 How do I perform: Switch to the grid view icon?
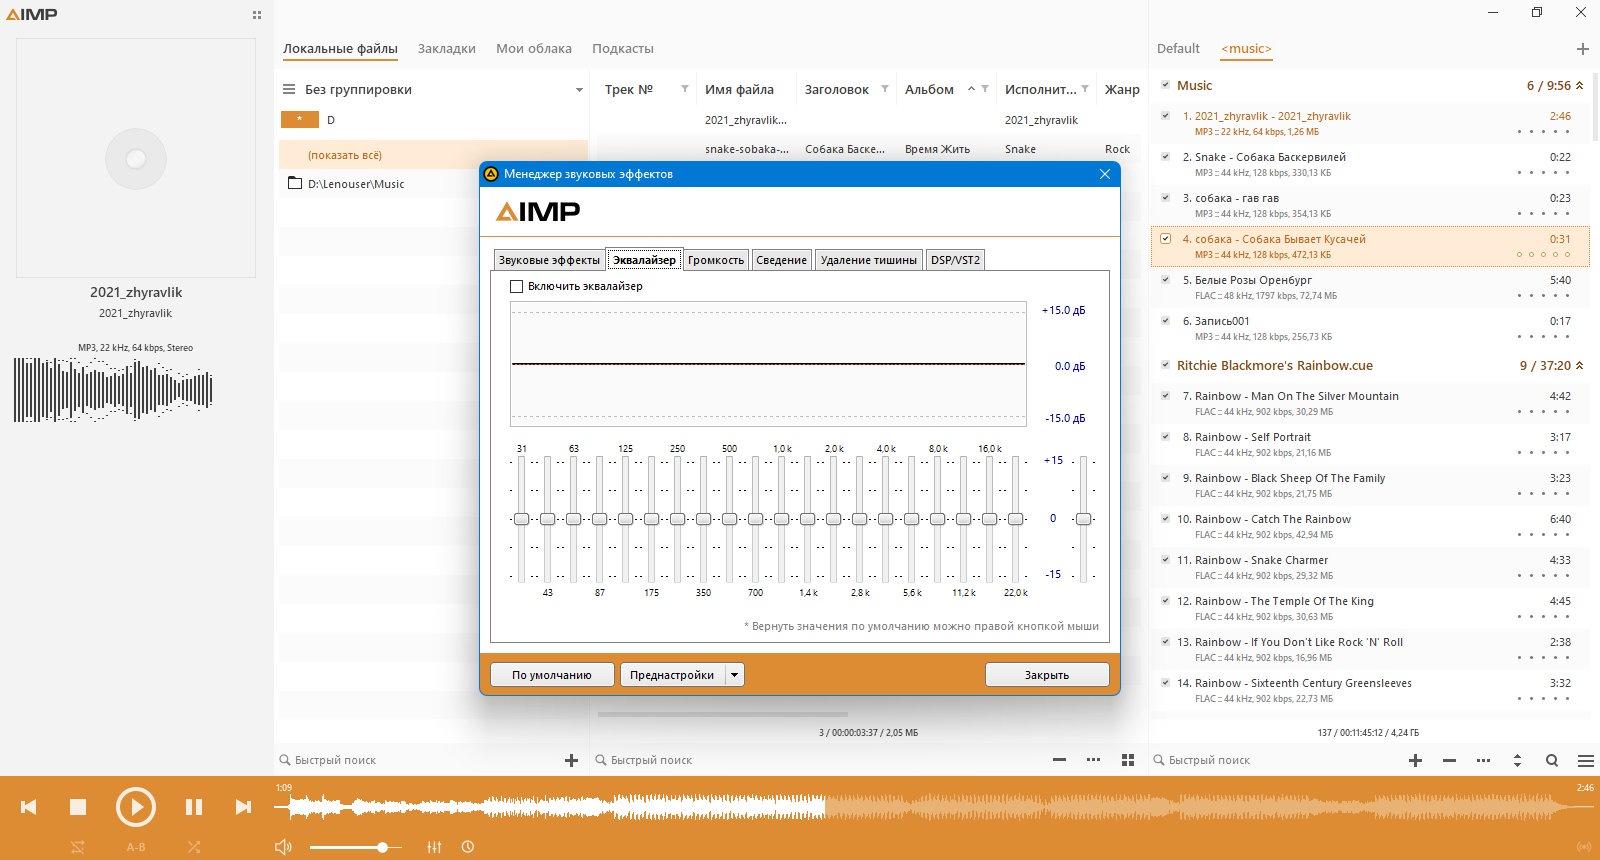tap(1128, 761)
